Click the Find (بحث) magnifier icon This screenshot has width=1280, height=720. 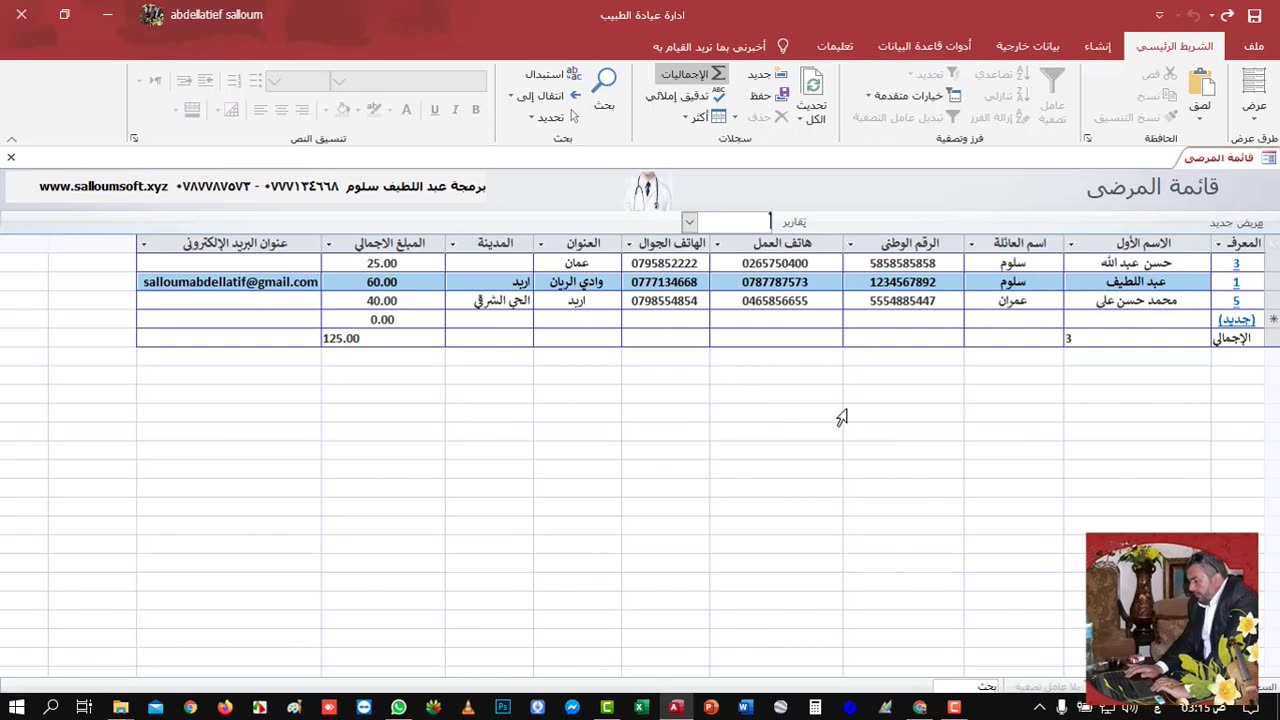coord(604,81)
